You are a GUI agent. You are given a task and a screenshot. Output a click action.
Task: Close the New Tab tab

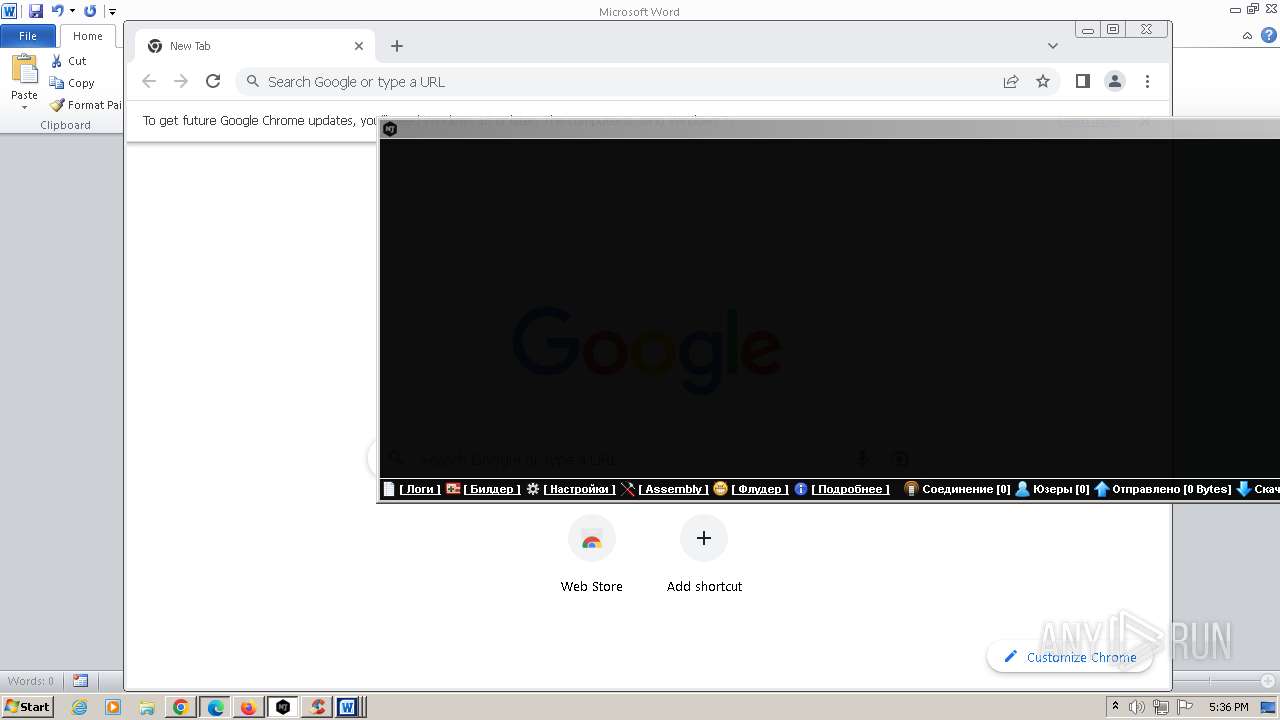(x=359, y=46)
